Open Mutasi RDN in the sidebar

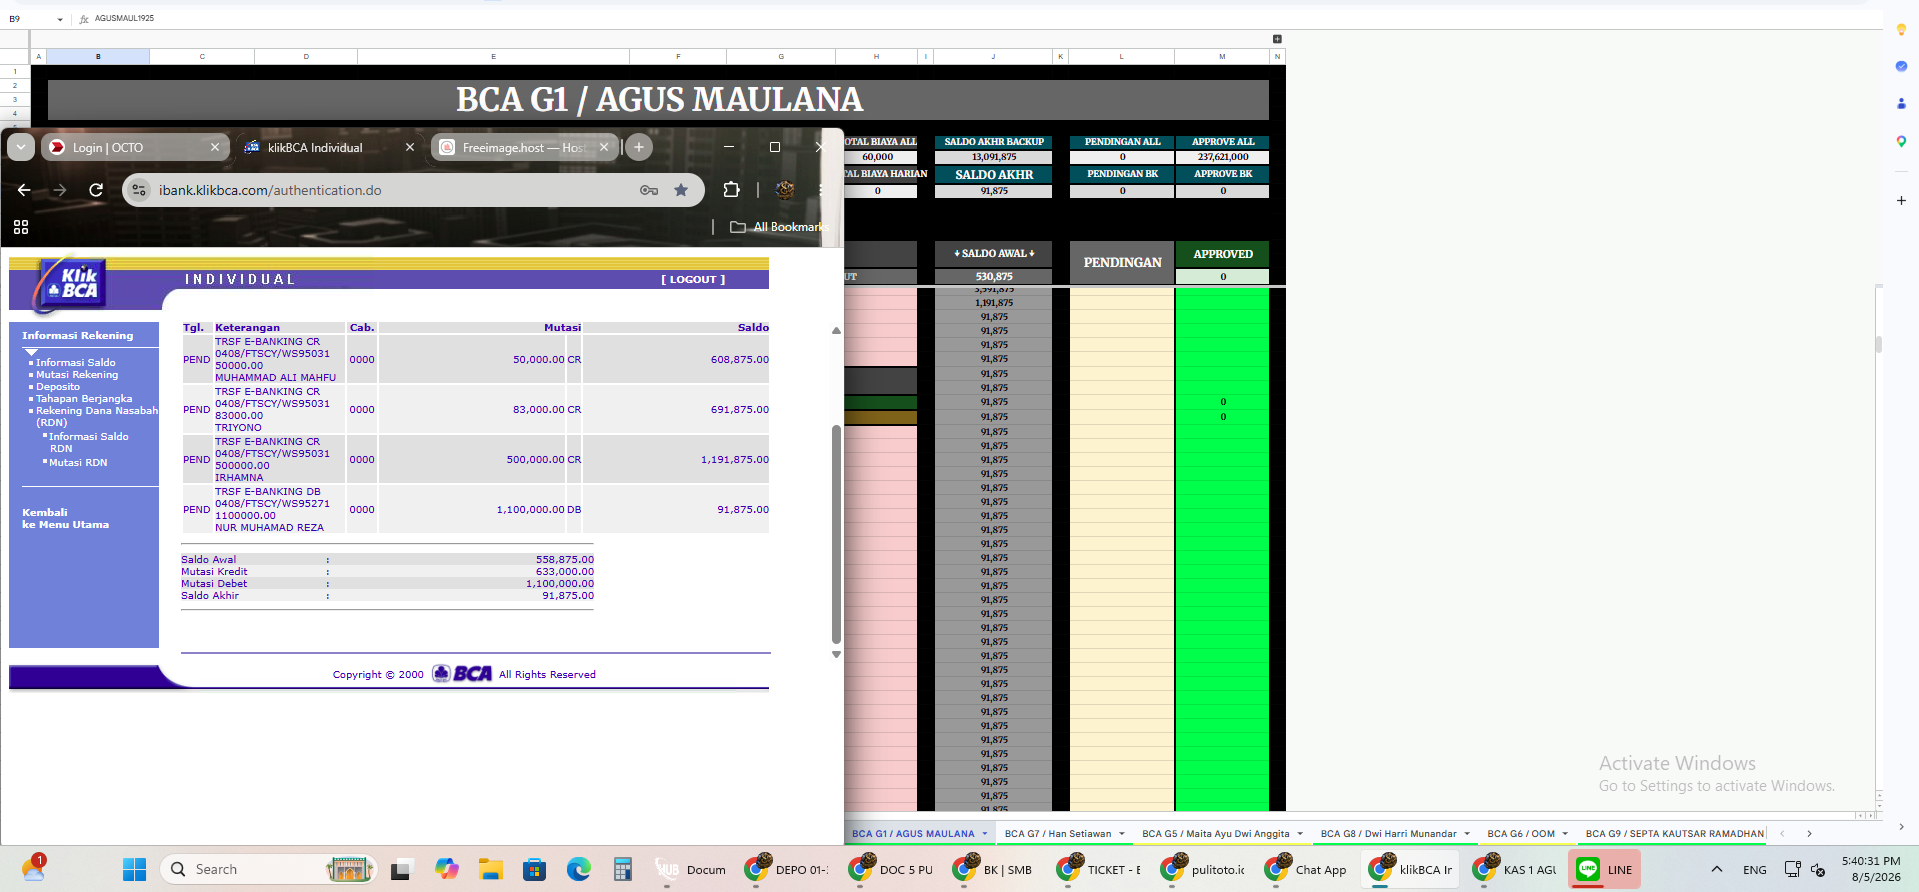[x=78, y=463]
